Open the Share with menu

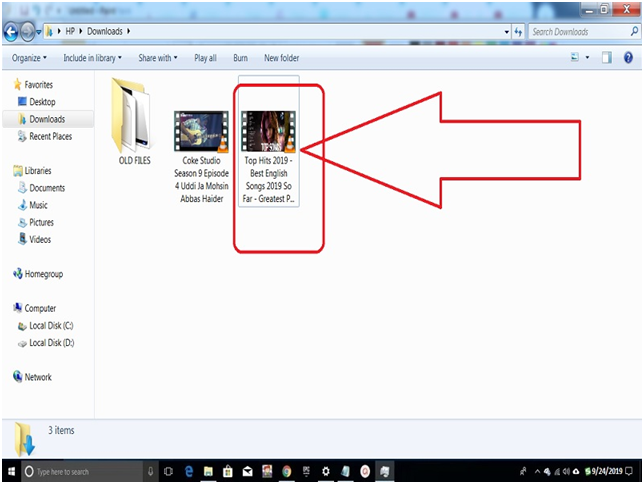pyautogui.click(x=158, y=58)
